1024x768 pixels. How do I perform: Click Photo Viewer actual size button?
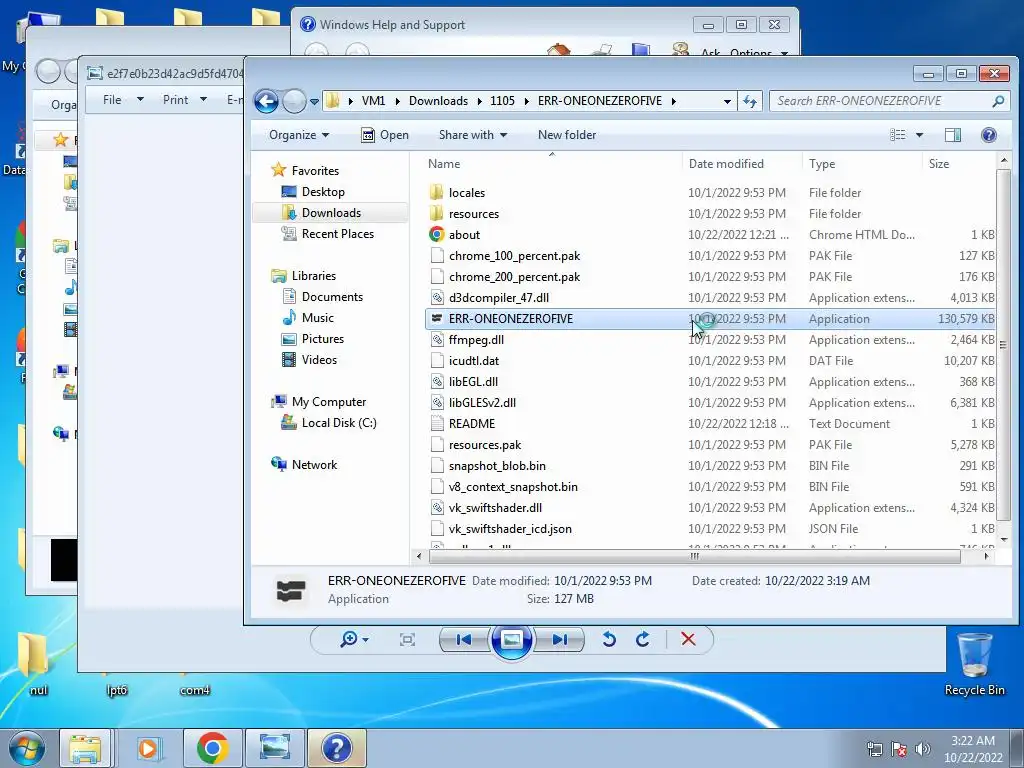pos(407,639)
